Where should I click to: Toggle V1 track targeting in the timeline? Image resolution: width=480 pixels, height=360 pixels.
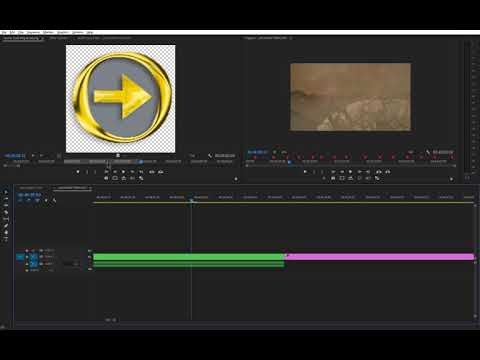point(34,257)
